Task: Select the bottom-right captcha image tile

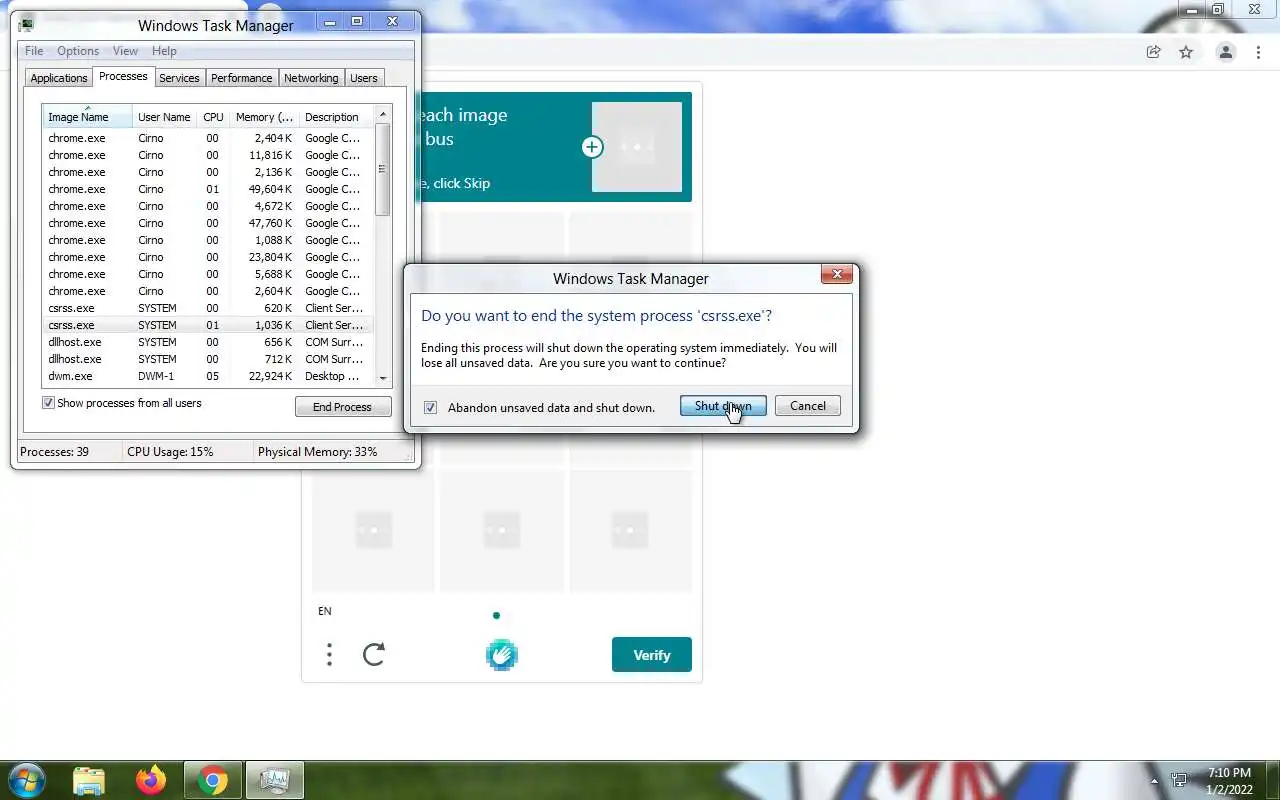Action: [630, 530]
